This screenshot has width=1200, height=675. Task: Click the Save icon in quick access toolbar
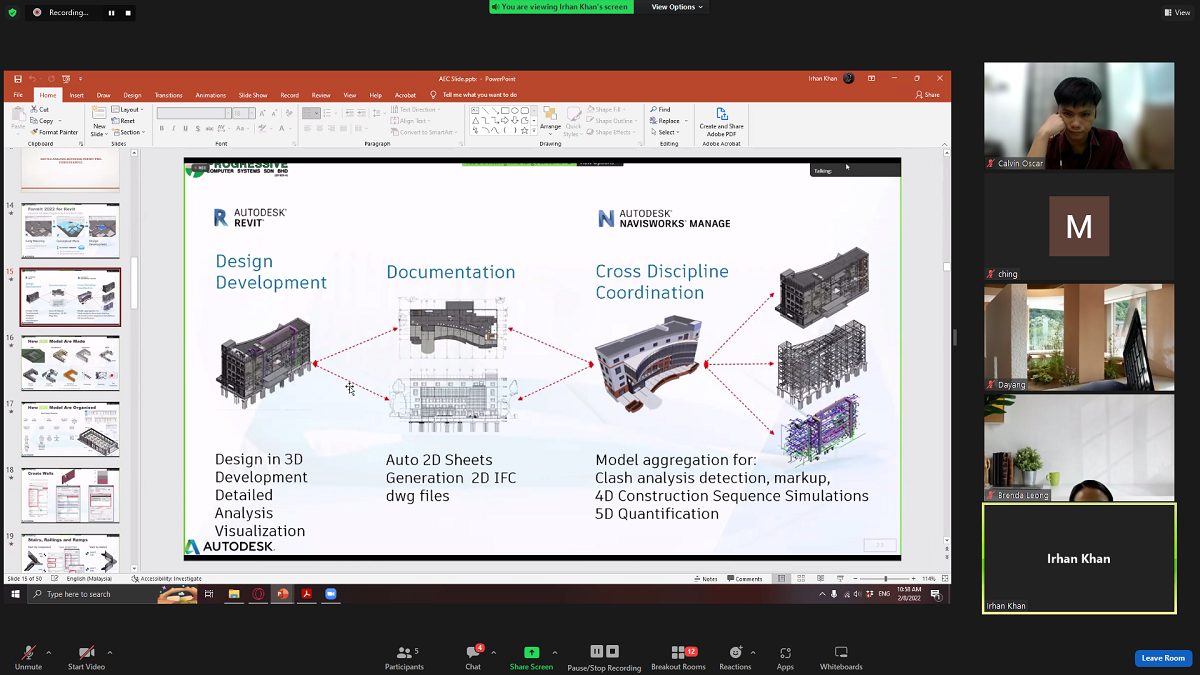coord(16,78)
